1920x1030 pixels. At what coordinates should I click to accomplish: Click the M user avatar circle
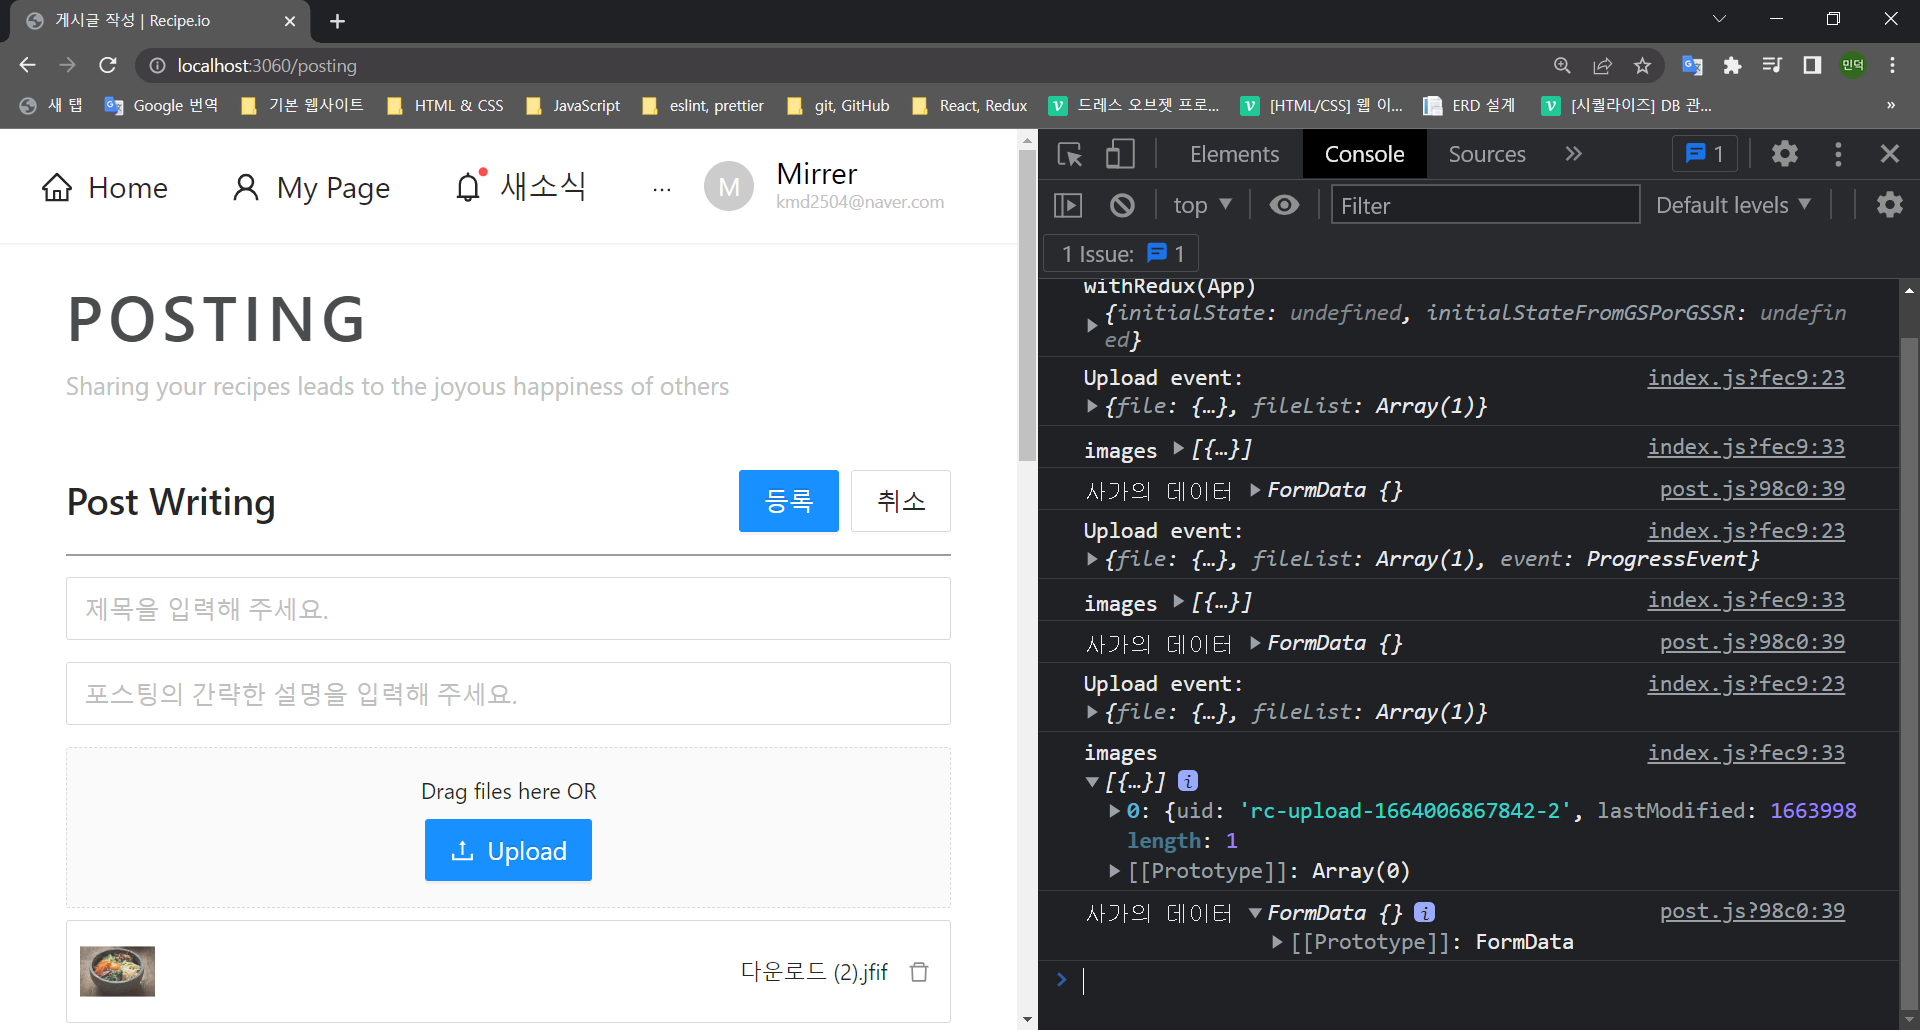729,186
